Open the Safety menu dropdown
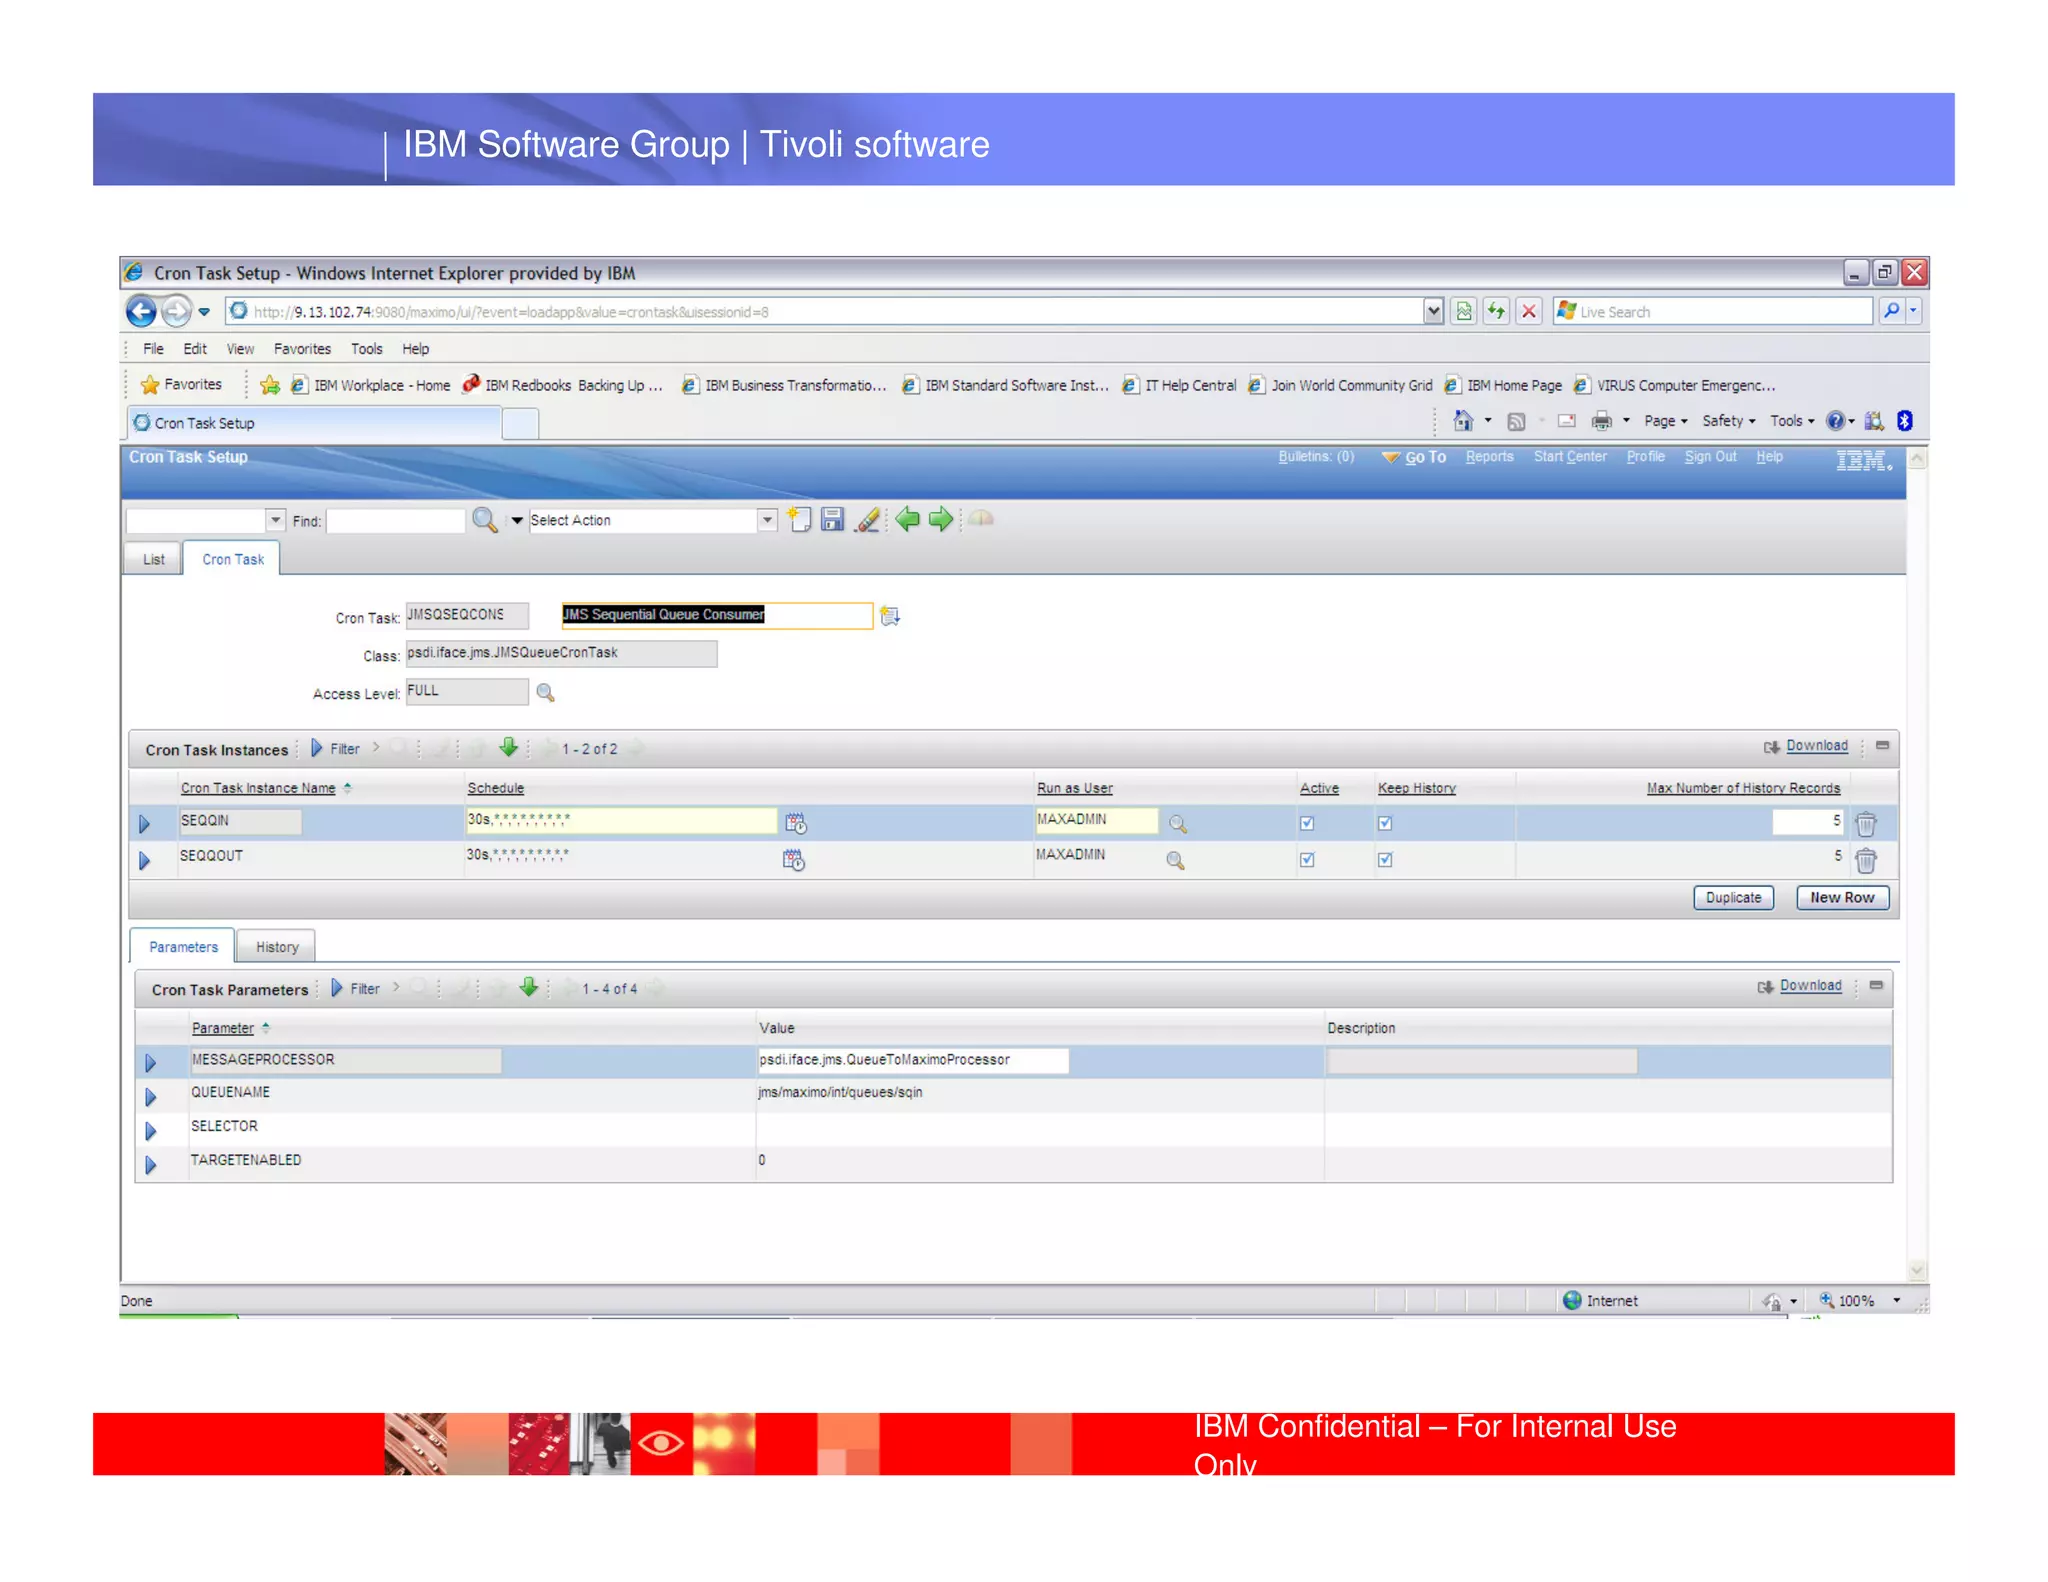 1728,421
